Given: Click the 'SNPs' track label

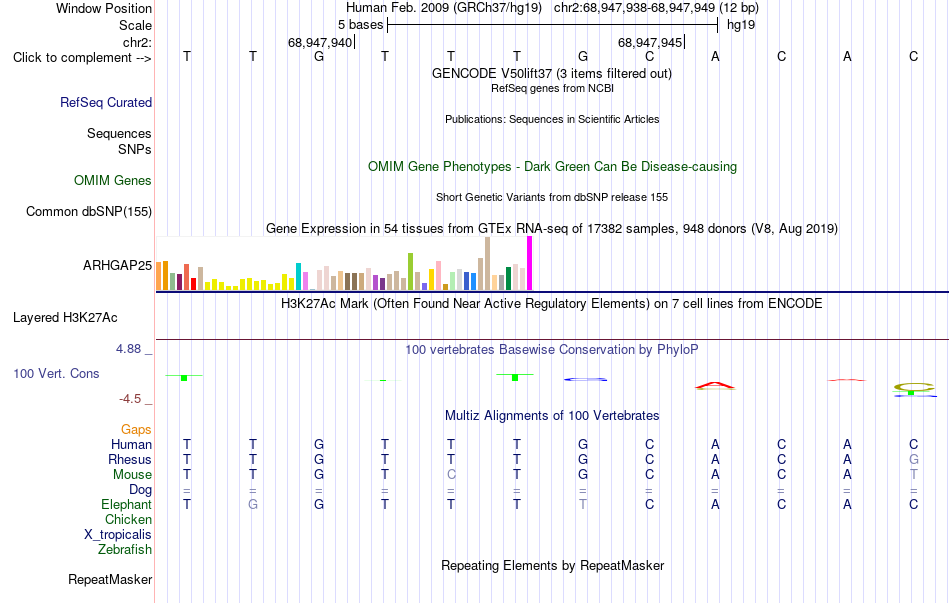Looking at the screenshot, I should coord(135,149).
